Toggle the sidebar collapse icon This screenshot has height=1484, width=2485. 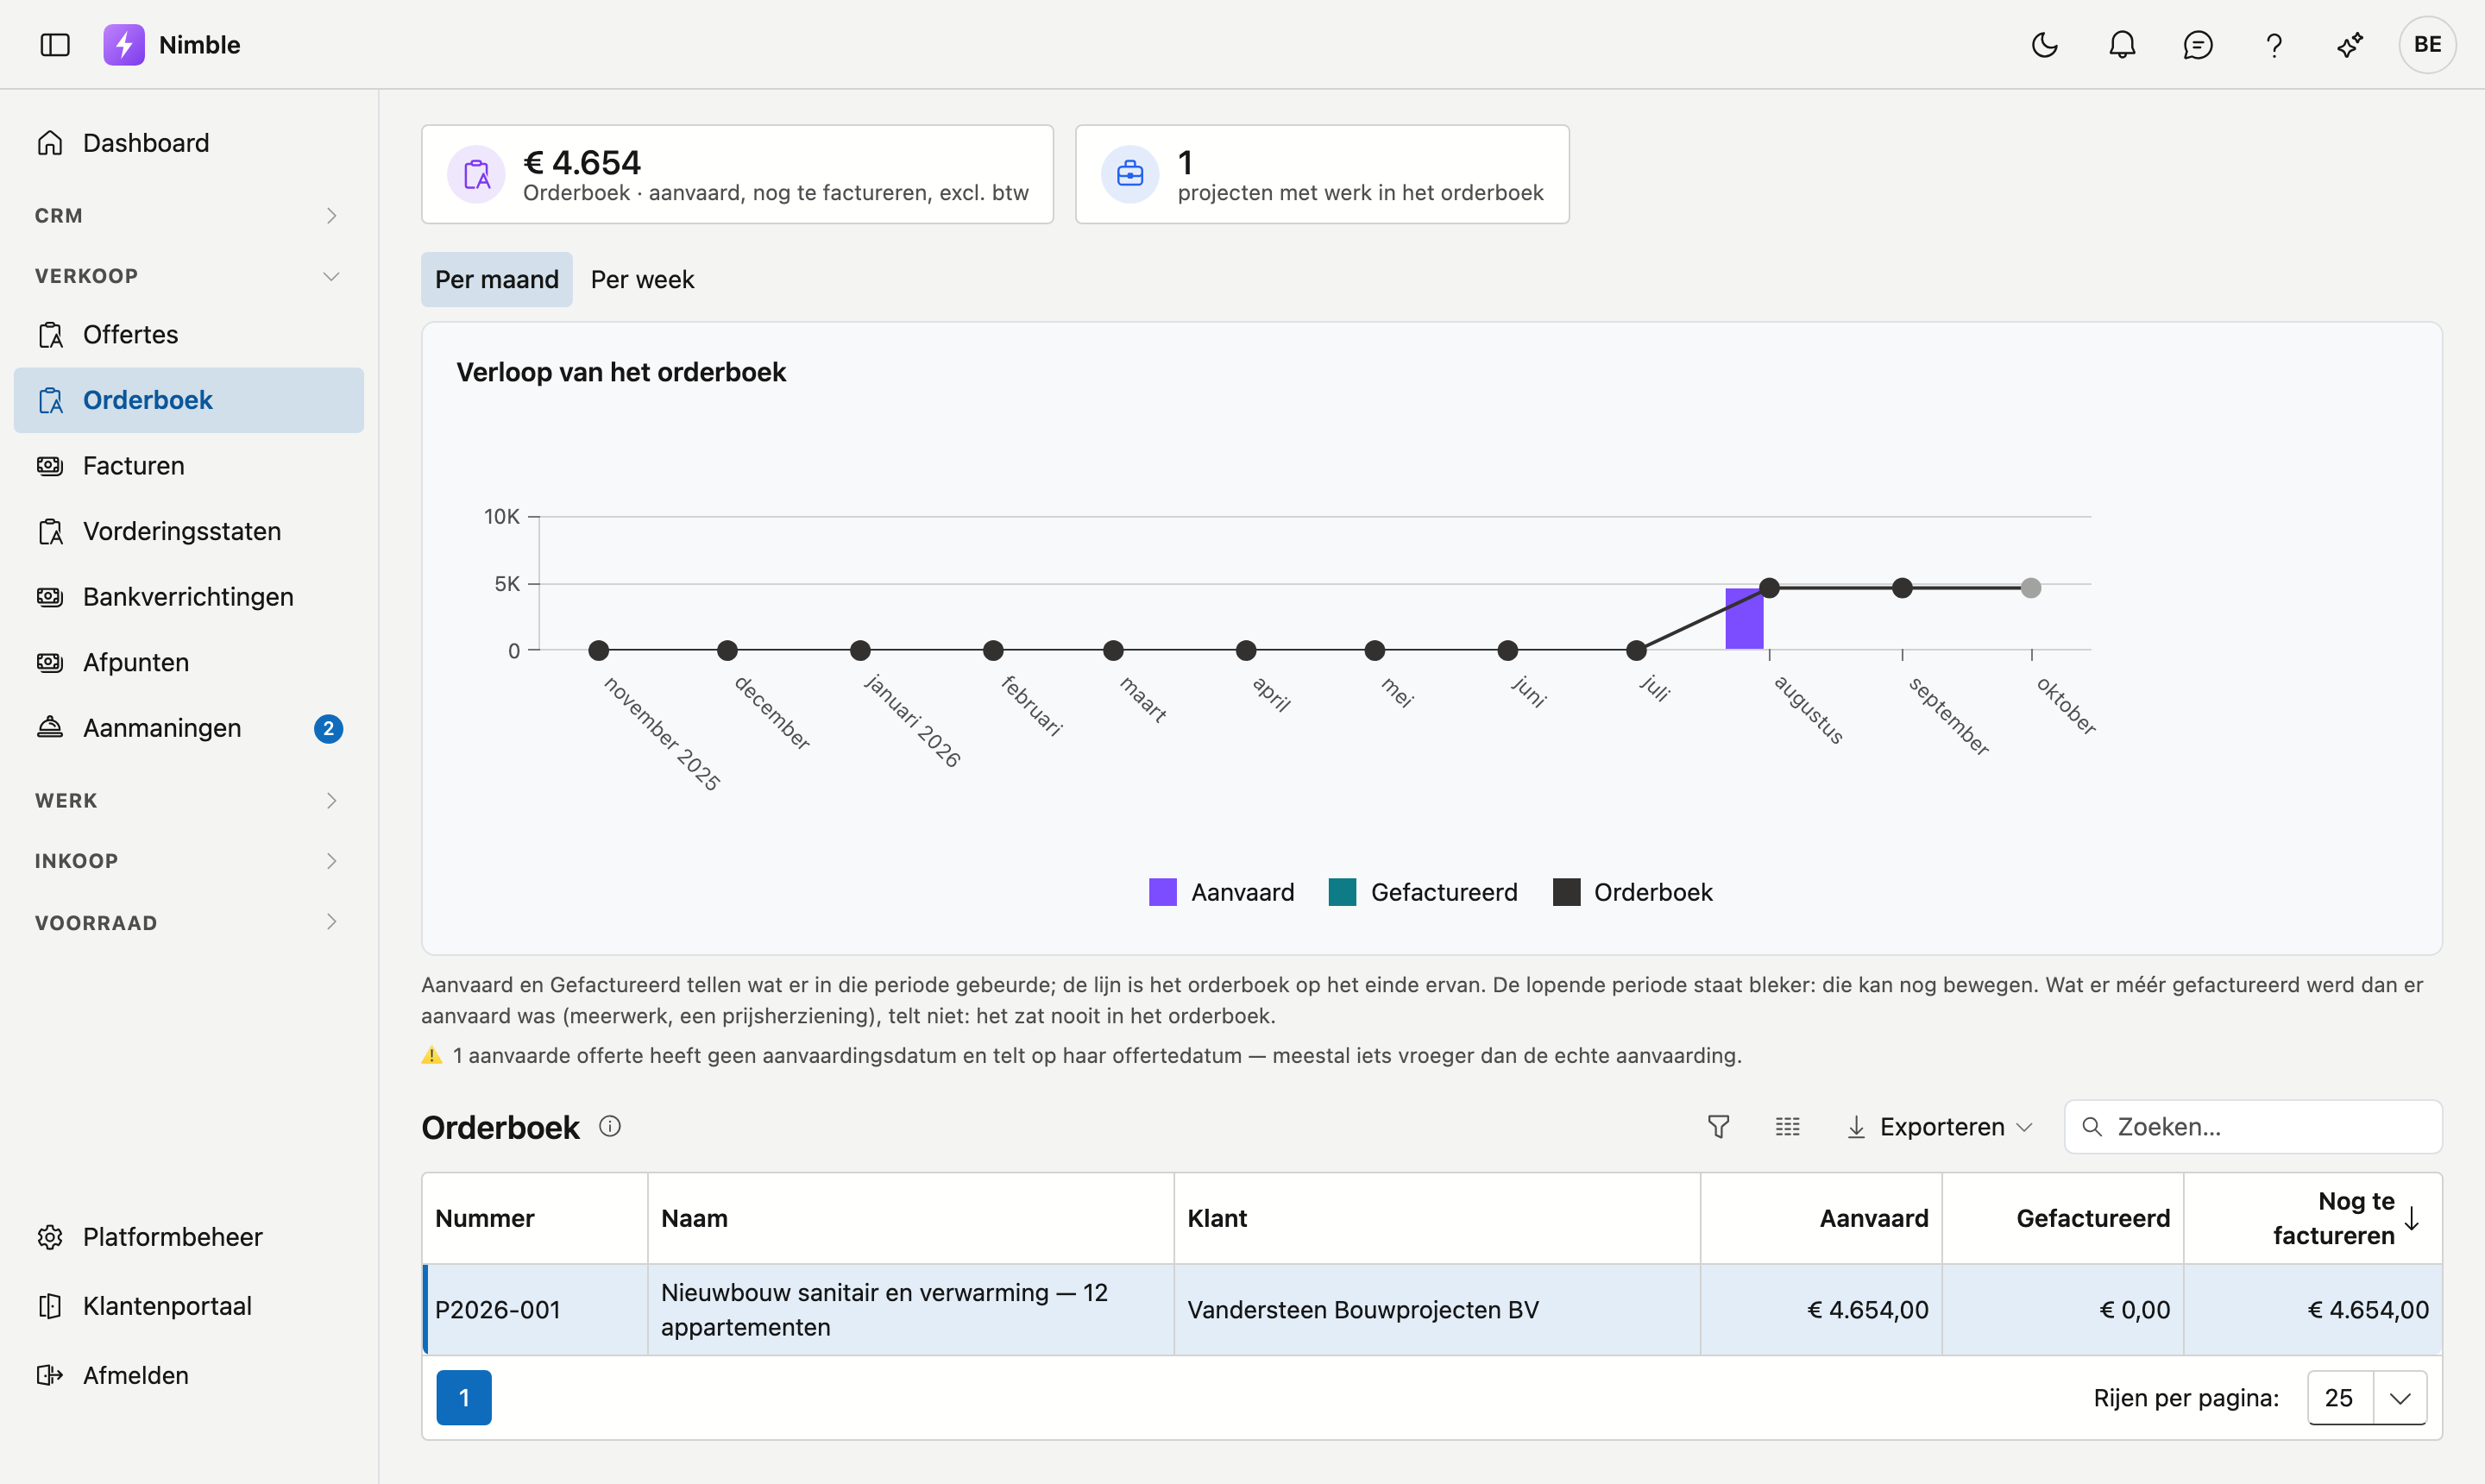click(x=55, y=45)
